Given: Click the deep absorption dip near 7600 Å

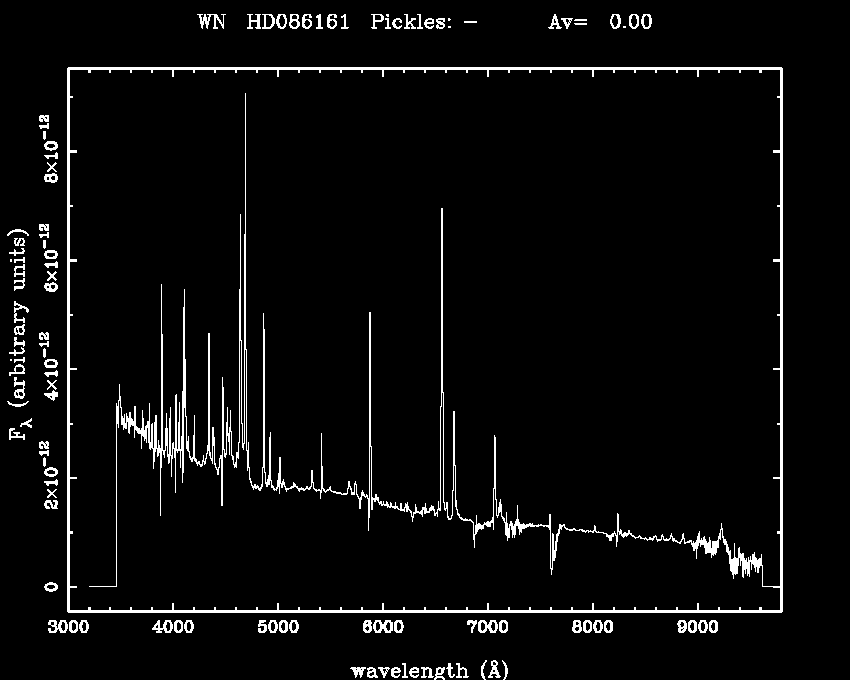Looking at the screenshot, I should click(x=552, y=571).
